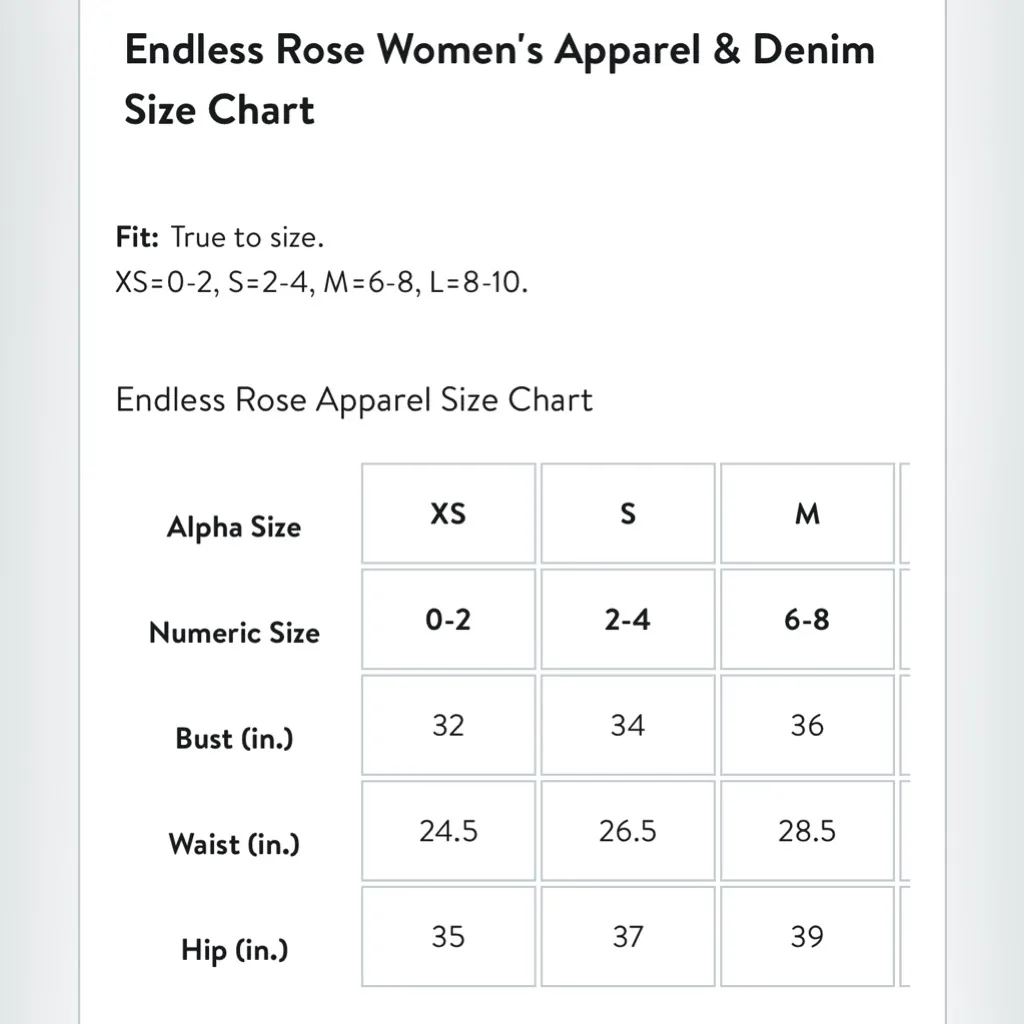Click the Hip (in.) row label
This screenshot has width=1024, height=1024.
234,949
